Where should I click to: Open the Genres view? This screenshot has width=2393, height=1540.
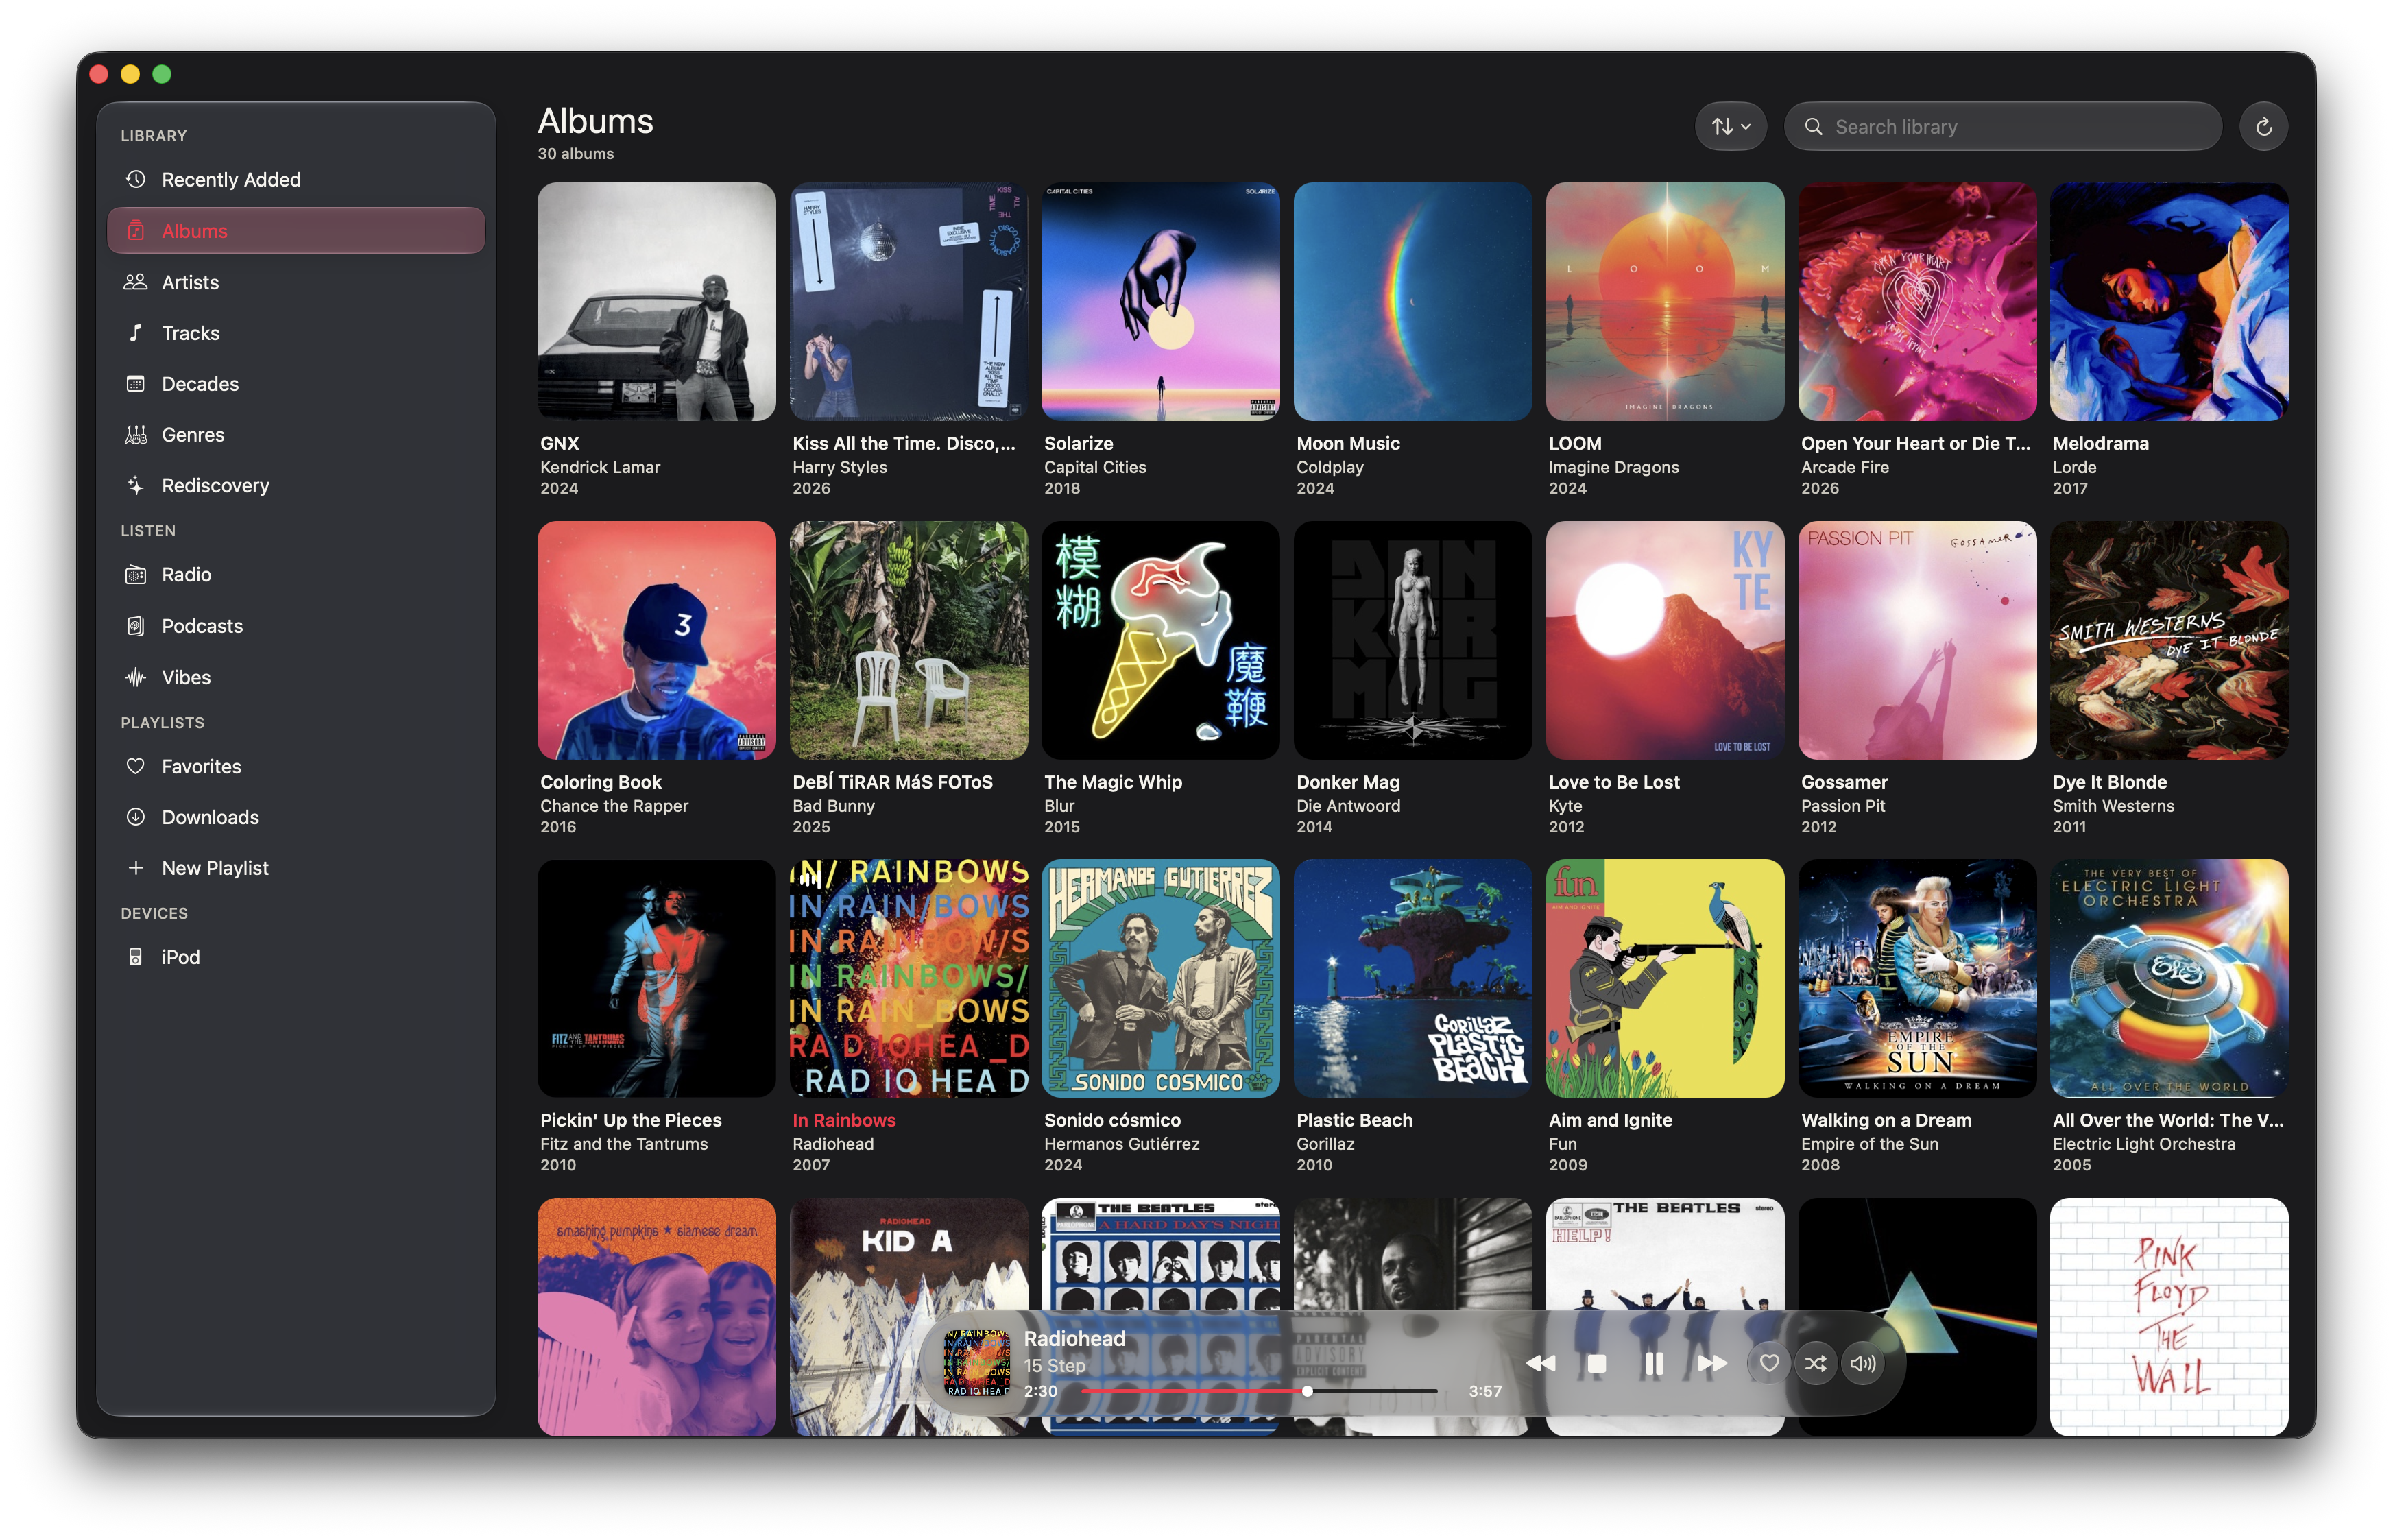click(x=296, y=434)
